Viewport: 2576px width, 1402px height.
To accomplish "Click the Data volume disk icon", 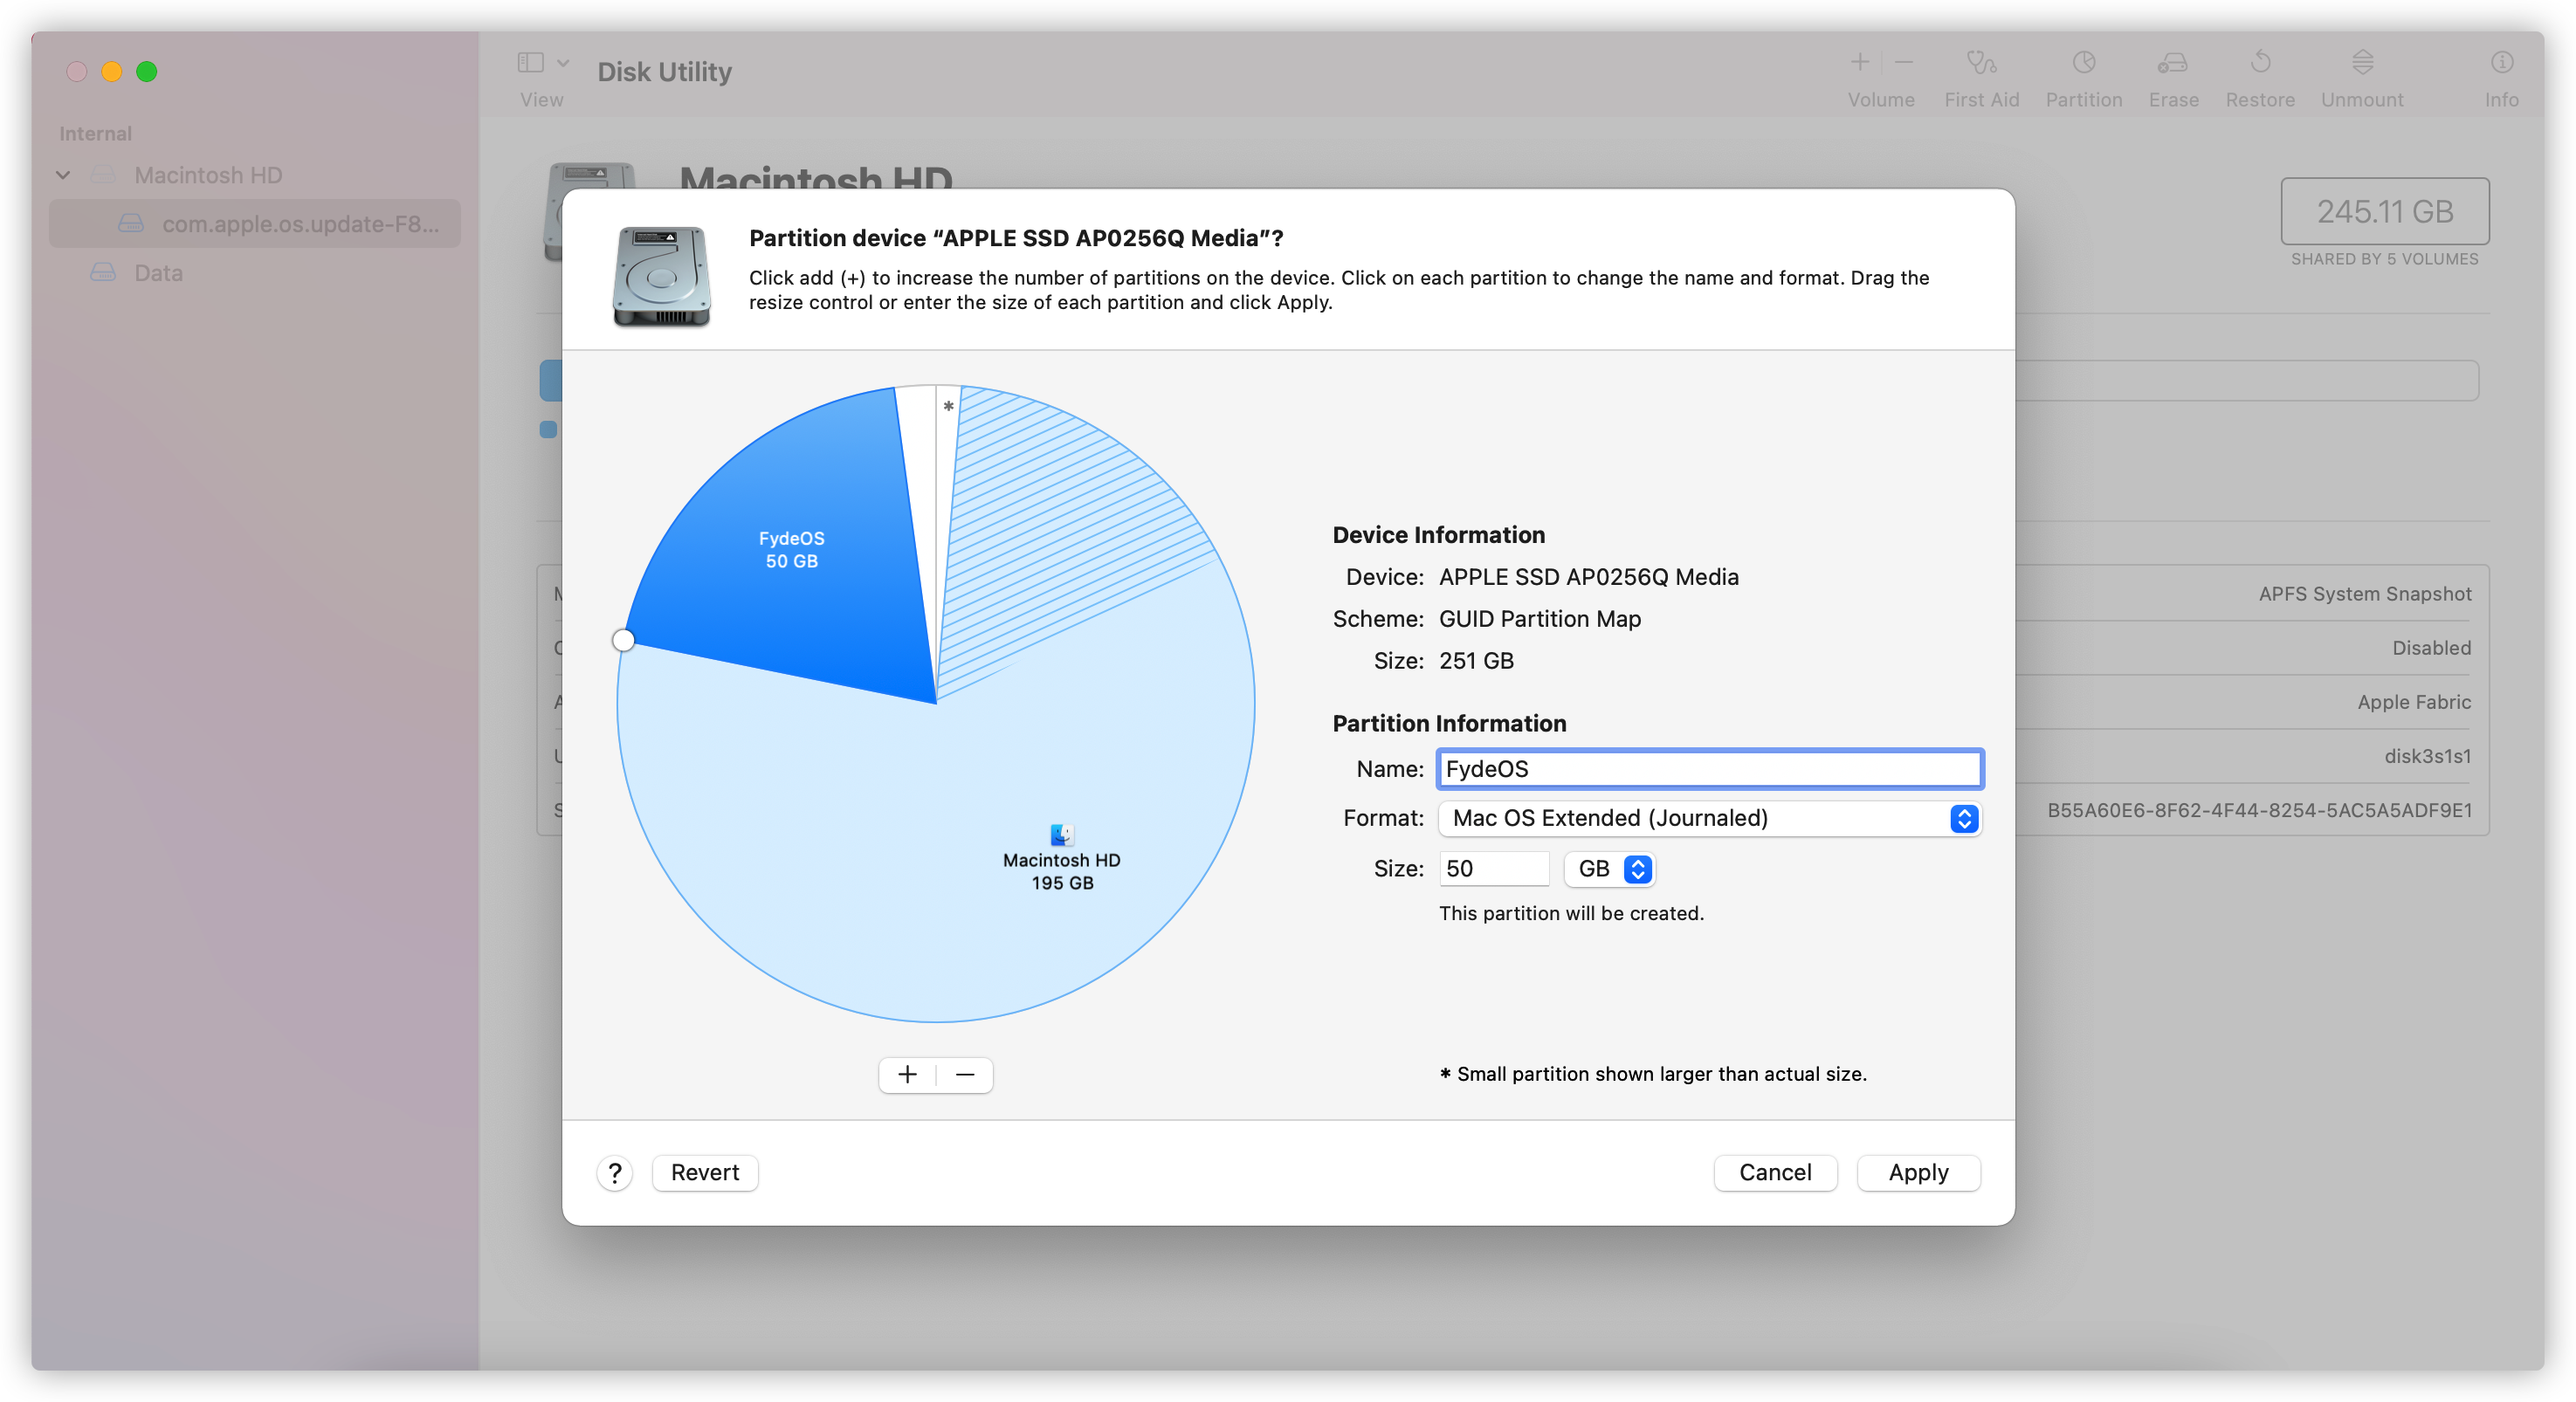I will [103, 272].
